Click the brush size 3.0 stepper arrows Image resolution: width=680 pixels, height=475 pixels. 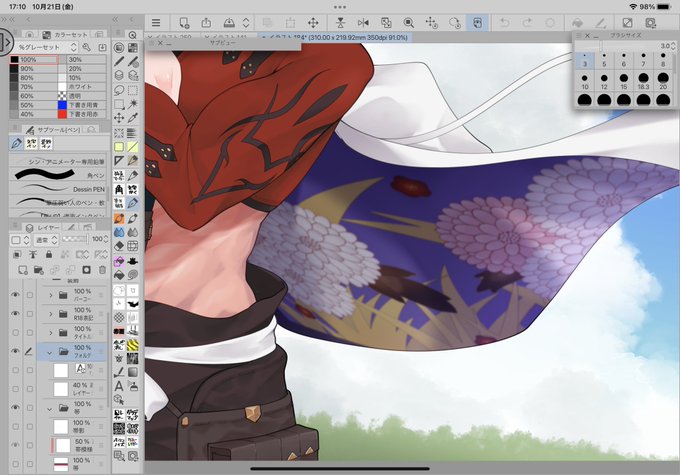673,46
